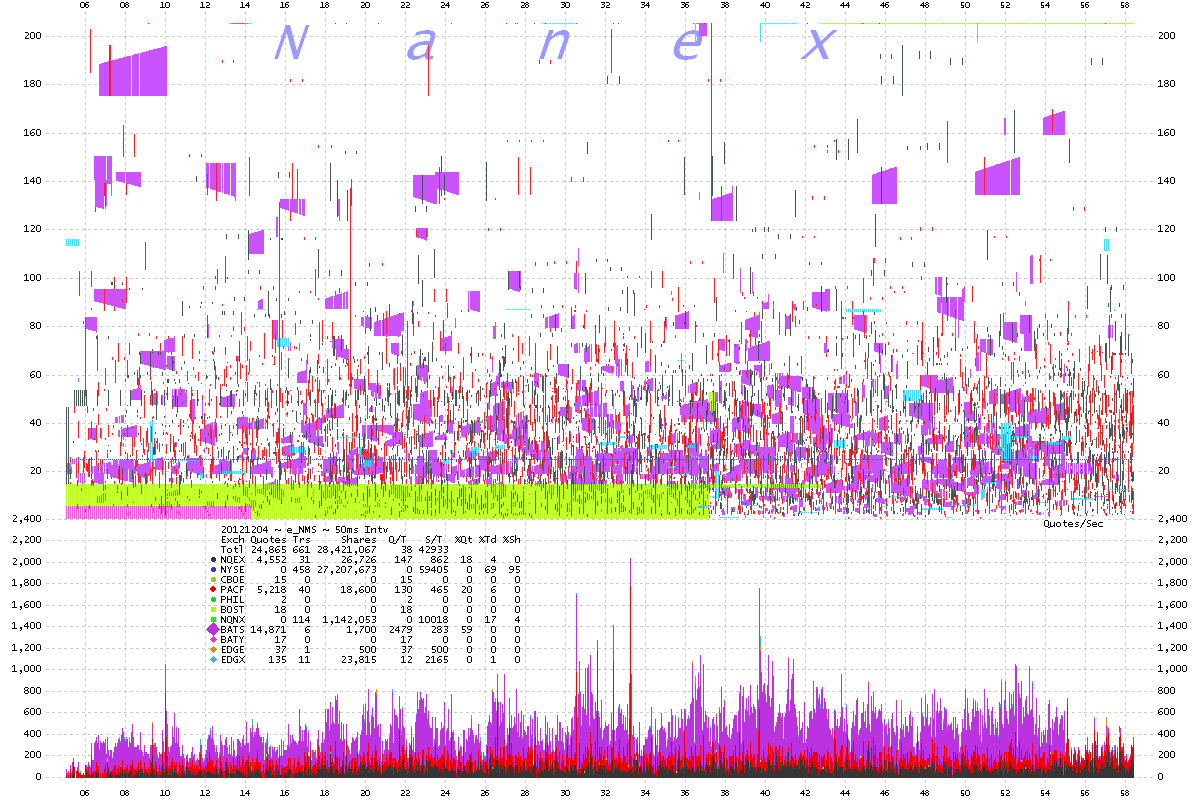Viewport: 1200px width, 800px height.
Task: Select the 'NQEX' exchange label
Action: [232, 561]
